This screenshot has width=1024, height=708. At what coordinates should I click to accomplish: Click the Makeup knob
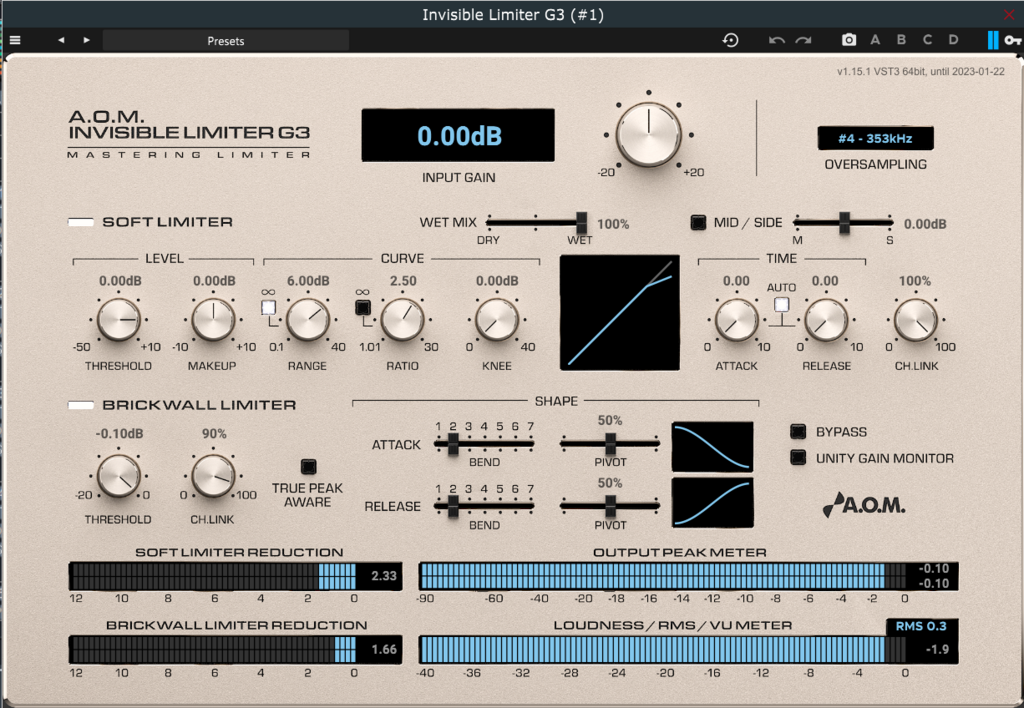click(x=213, y=319)
